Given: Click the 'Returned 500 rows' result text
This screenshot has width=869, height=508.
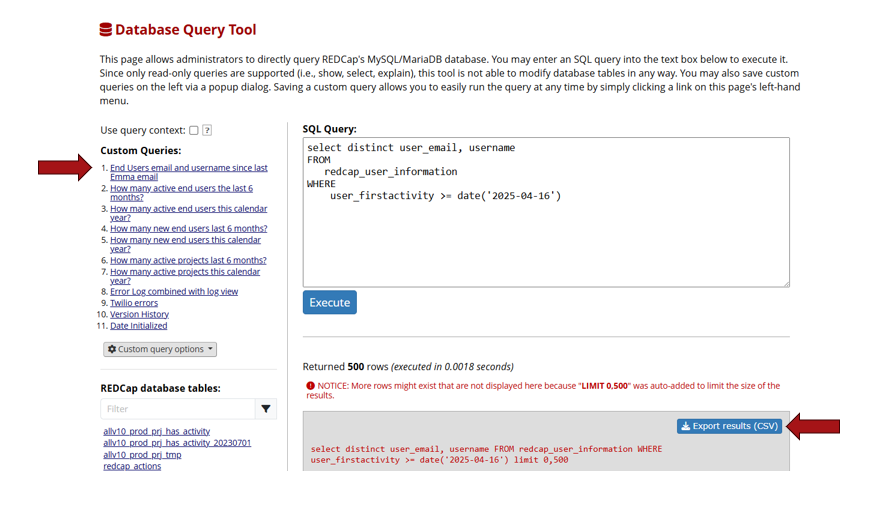Looking at the screenshot, I should click(x=408, y=367).
